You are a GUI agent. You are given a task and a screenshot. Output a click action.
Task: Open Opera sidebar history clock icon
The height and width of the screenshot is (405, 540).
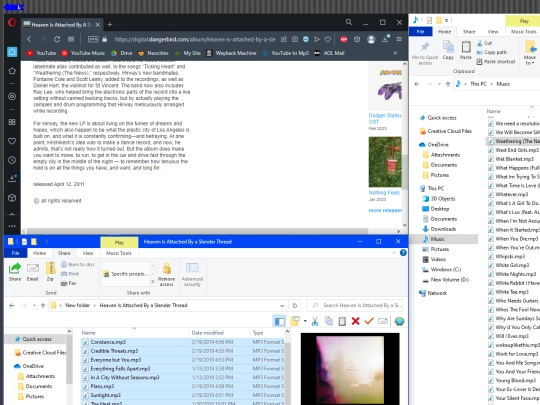point(12,160)
